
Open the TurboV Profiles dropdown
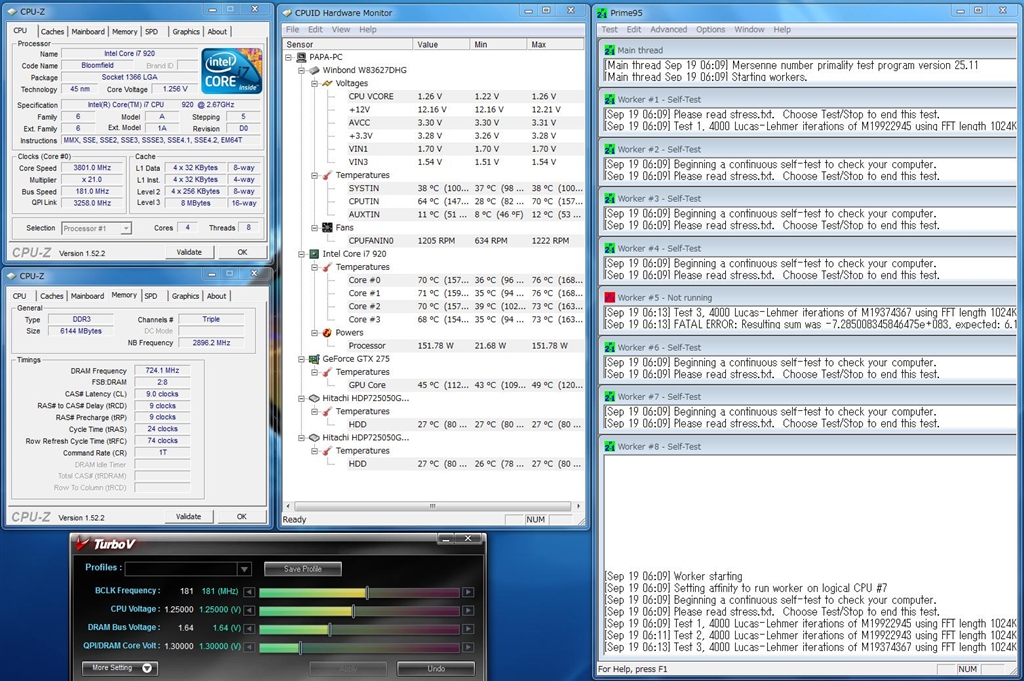[244, 569]
